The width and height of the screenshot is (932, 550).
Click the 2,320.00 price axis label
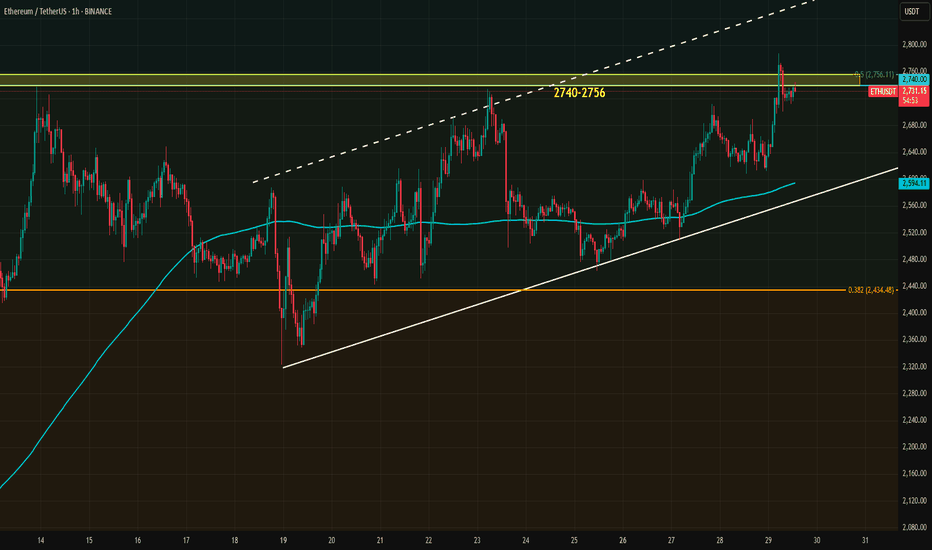pos(914,367)
